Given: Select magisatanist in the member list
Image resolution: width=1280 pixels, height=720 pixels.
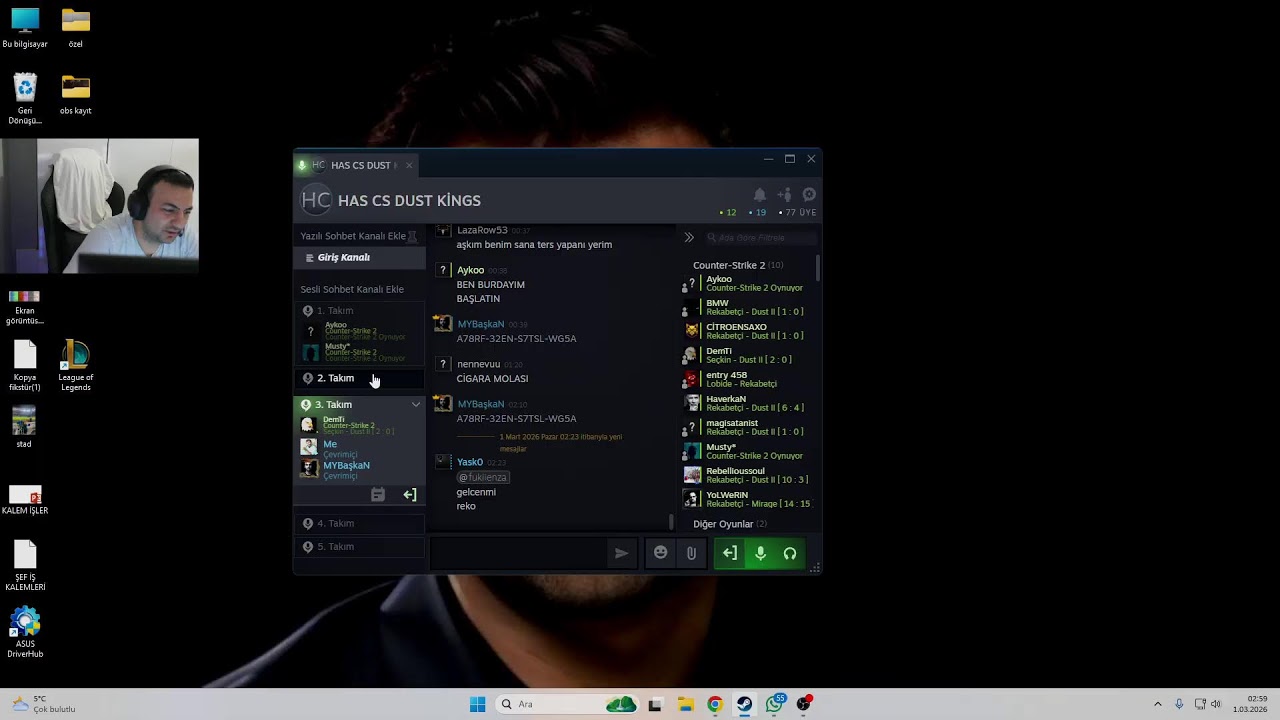Looking at the screenshot, I should tap(750, 427).
